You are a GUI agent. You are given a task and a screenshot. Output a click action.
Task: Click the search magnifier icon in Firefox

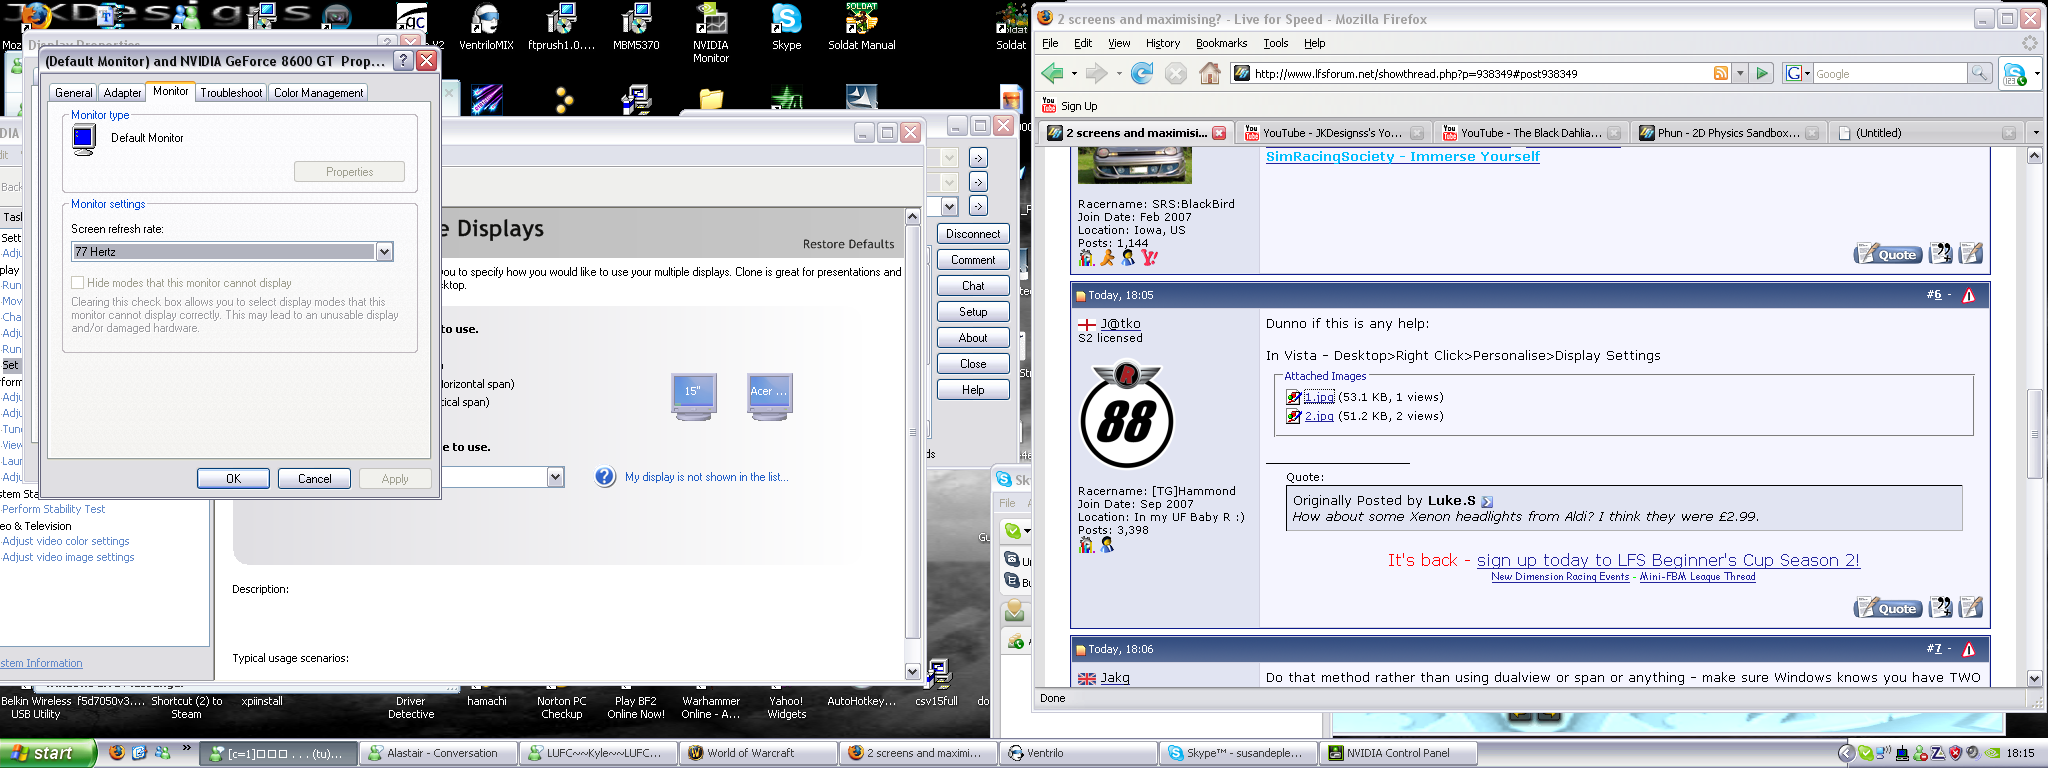pyautogui.click(x=1979, y=73)
